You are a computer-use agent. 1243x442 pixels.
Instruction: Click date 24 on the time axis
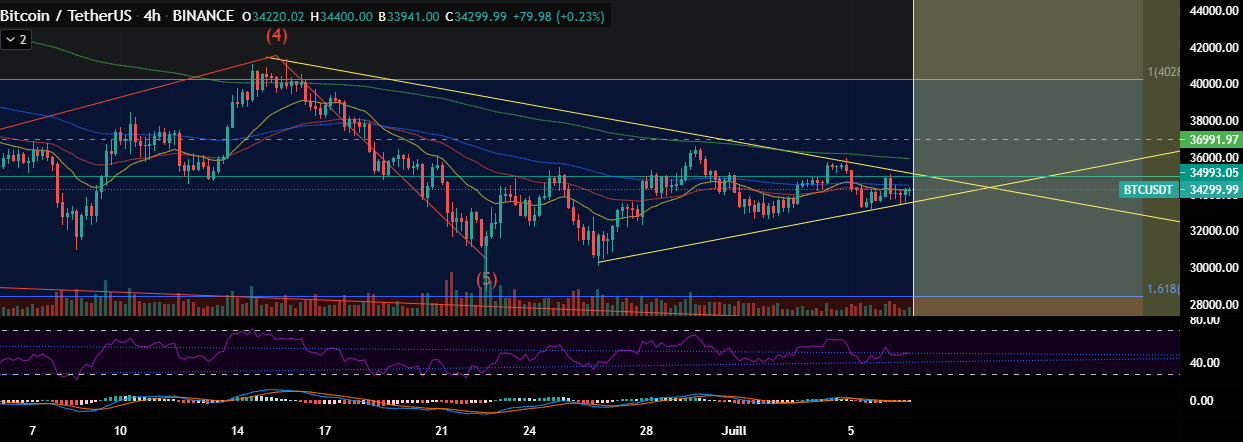point(530,431)
